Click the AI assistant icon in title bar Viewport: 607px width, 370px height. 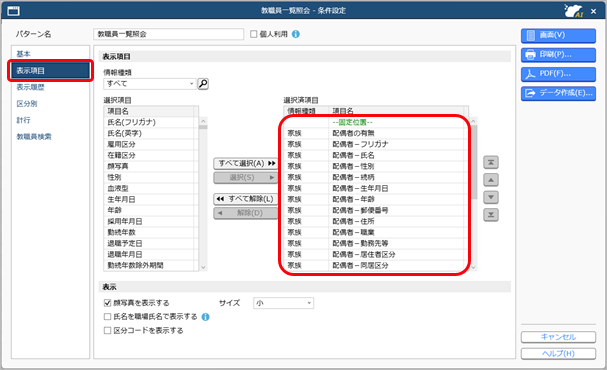coord(574,11)
